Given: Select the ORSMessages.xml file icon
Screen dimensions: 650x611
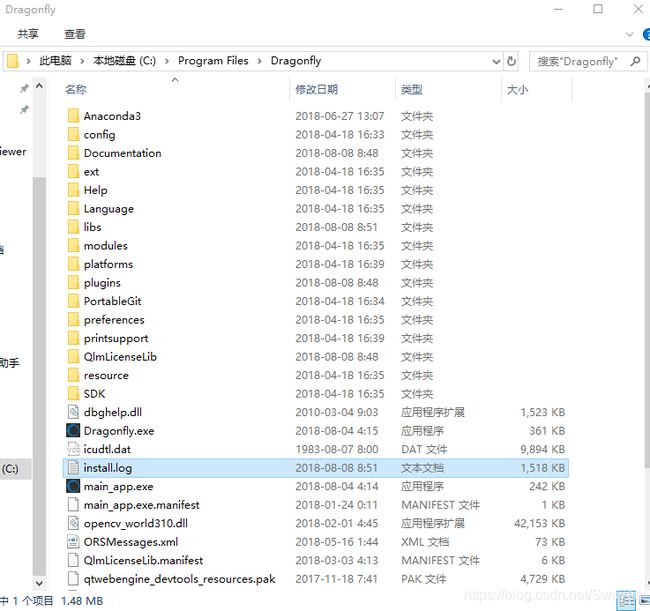Looking at the screenshot, I should click(x=73, y=542).
